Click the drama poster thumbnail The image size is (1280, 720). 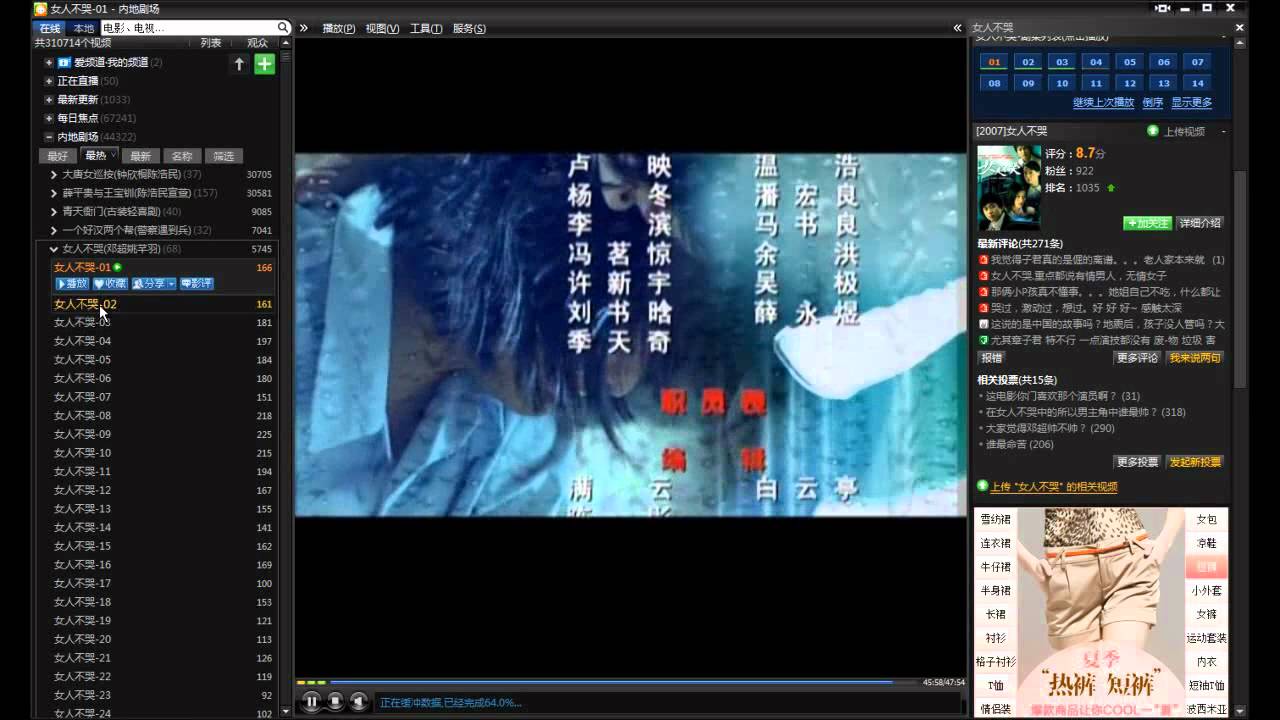pyautogui.click(x=1009, y=188)
